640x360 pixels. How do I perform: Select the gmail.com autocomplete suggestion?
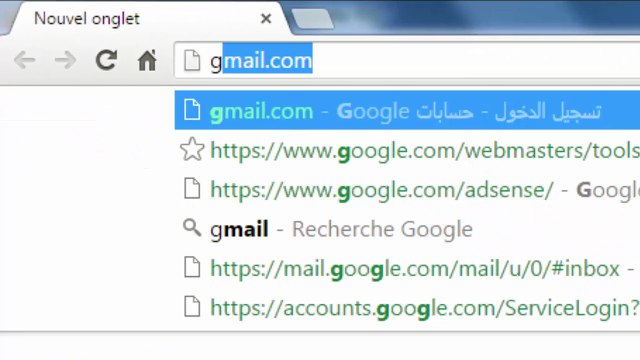click(x=407, y=111)
